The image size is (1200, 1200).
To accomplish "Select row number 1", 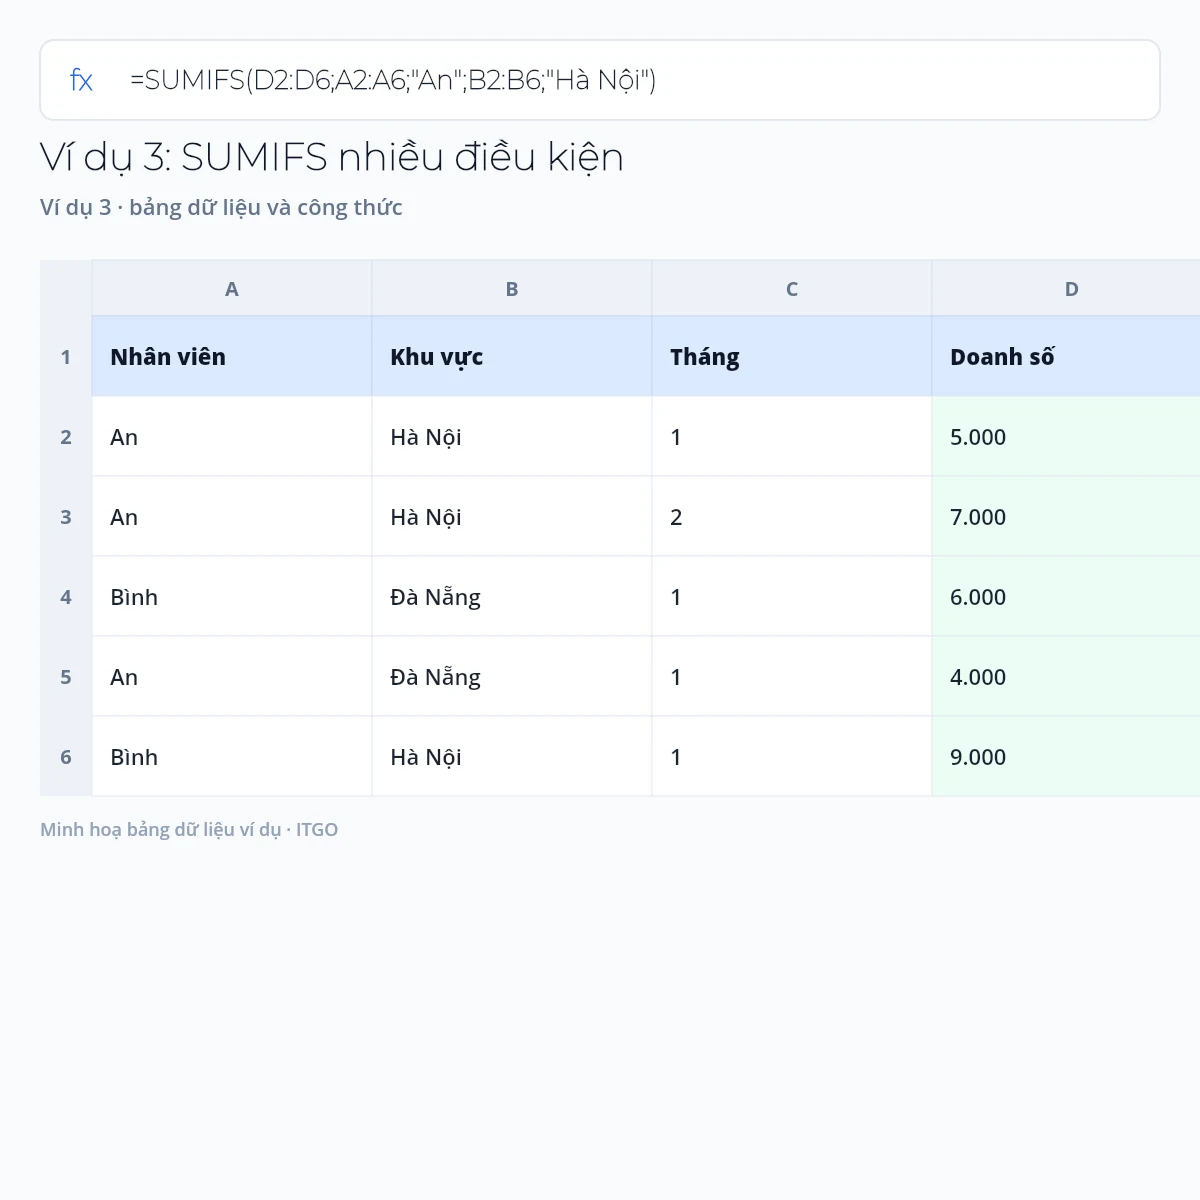I will coord(66,357).
